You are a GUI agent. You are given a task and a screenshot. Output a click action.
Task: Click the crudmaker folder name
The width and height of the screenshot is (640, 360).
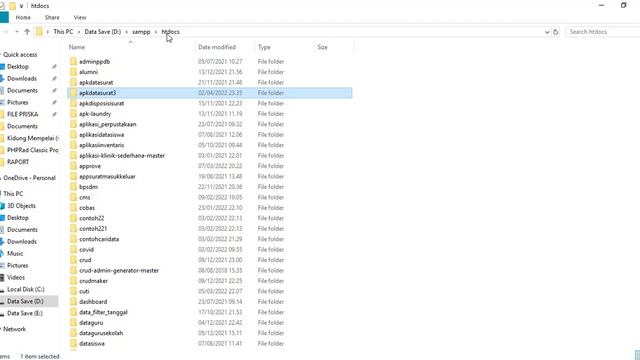coord(93,281)
